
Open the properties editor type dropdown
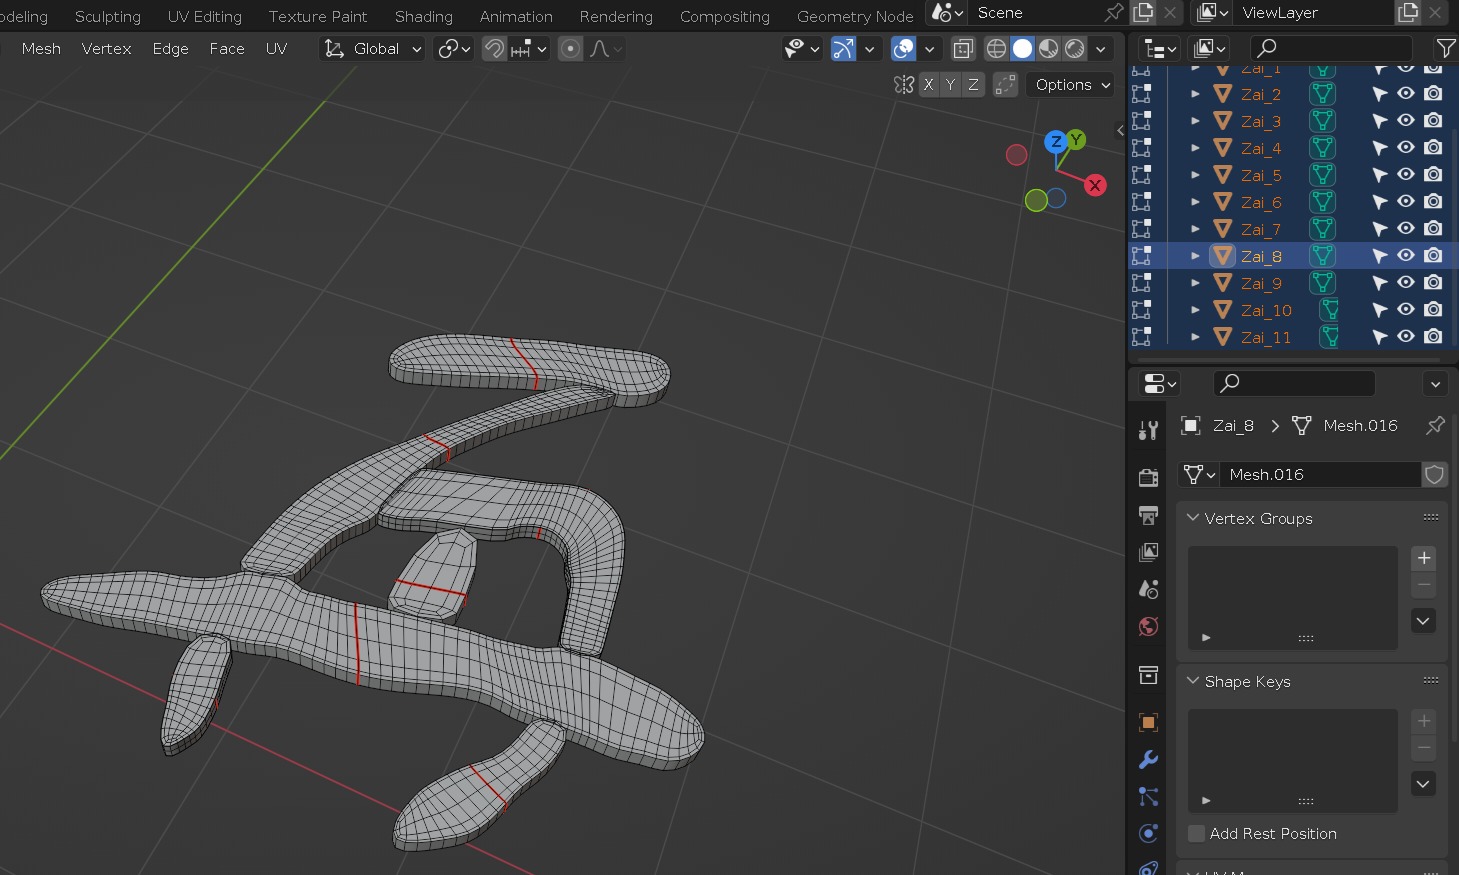1160,383
